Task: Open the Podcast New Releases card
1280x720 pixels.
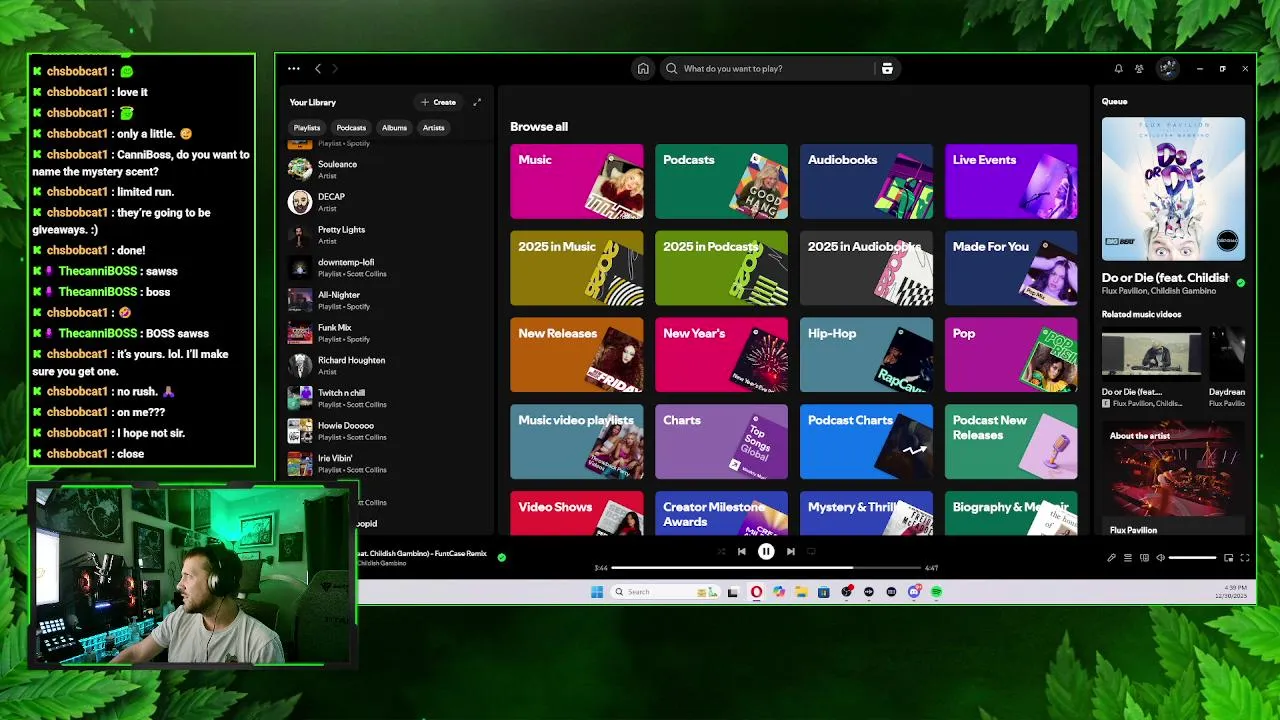Action: coord(1011,442)
